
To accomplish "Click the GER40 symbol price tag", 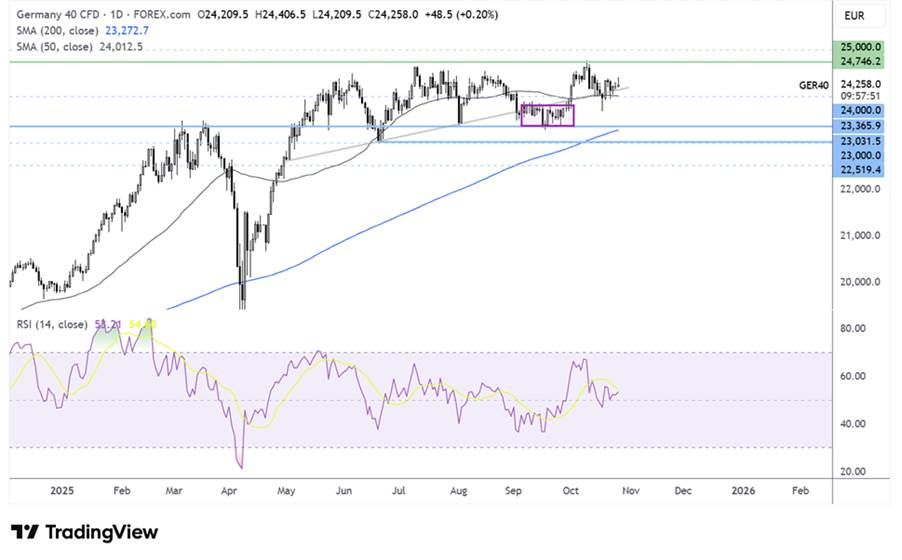I will (814, 85).
